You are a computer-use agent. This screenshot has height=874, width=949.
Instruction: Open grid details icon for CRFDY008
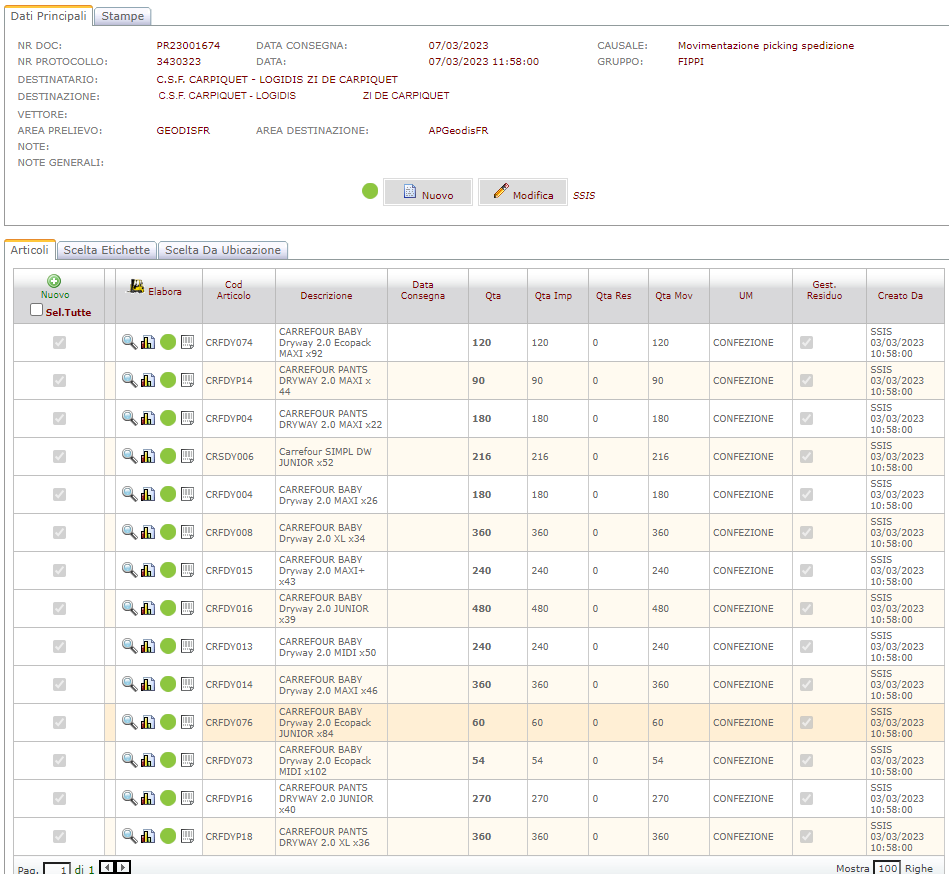188,533
